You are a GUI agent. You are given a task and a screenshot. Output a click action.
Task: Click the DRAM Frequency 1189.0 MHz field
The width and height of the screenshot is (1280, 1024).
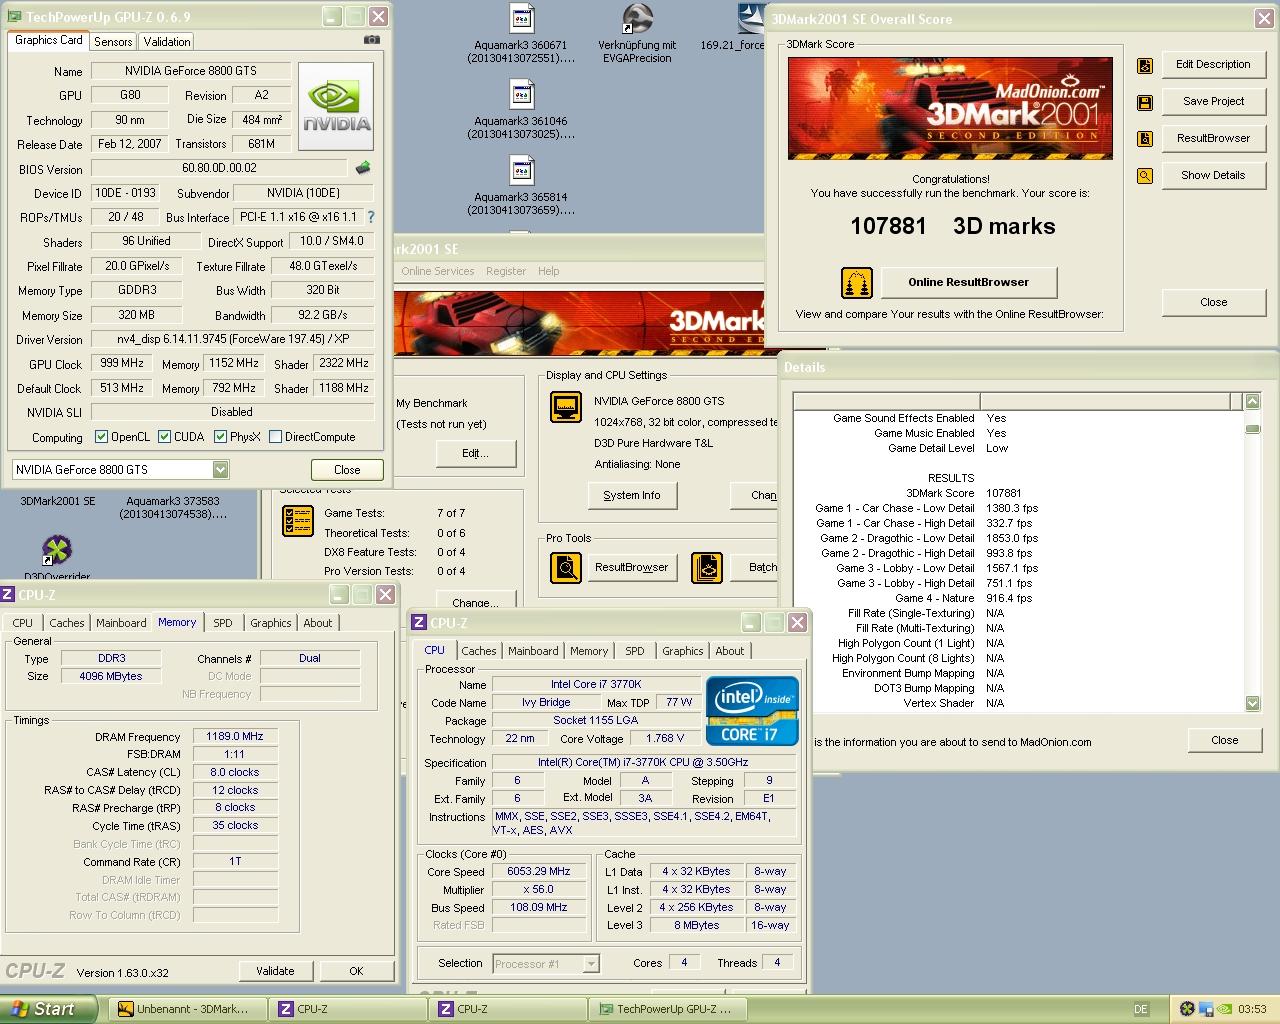pos(235,737)
